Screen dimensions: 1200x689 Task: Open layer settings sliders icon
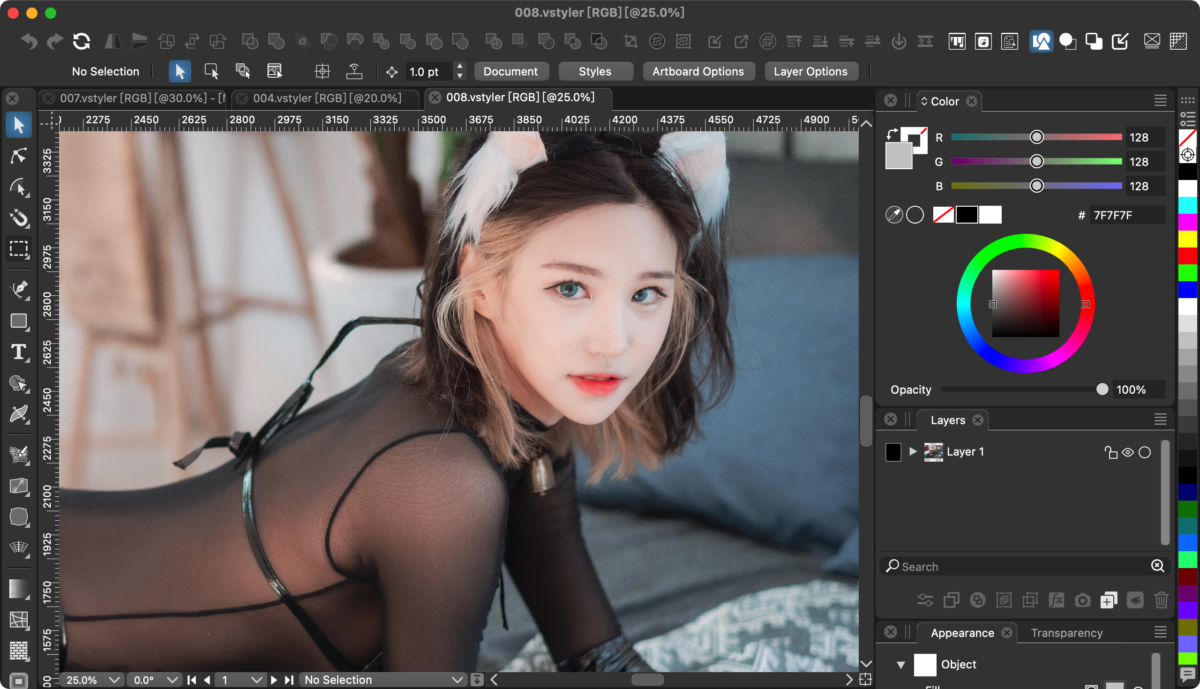pyautogui.click(x=925, y=600)
